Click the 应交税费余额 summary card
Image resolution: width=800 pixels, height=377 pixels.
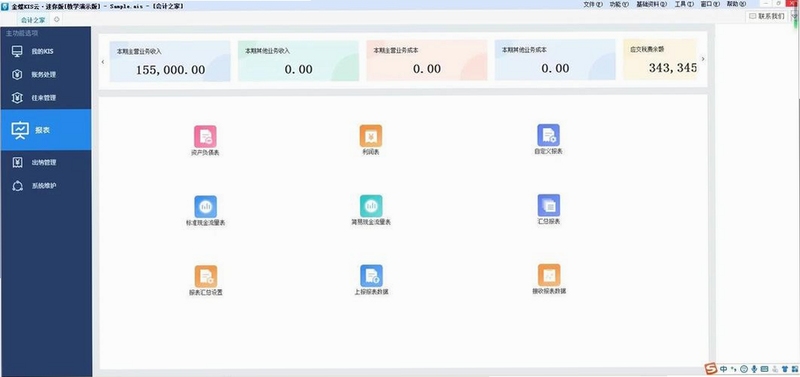[x=660, y=60]
